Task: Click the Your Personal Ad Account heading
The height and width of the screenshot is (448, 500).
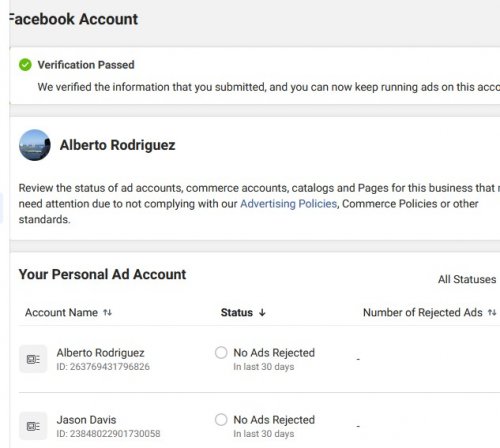Action: [102, 274]
